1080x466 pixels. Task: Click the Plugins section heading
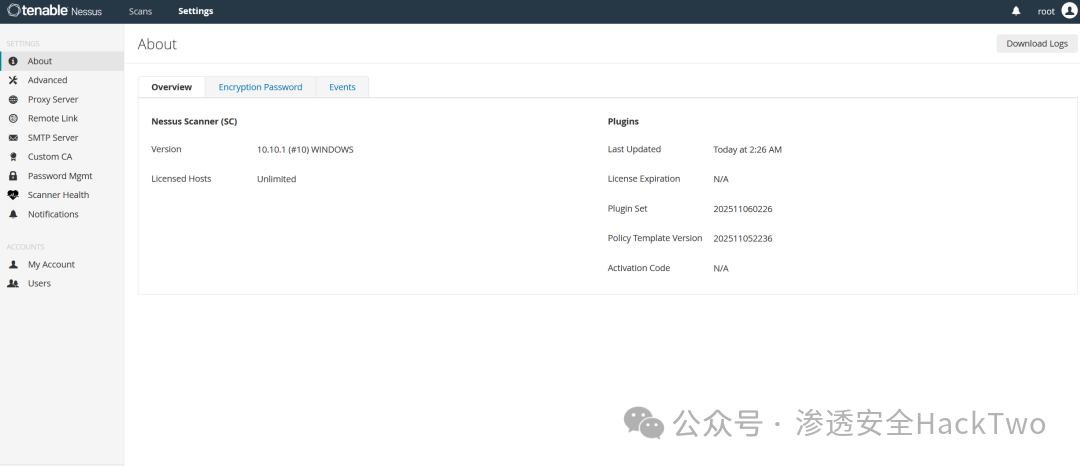tap(623, 122)
